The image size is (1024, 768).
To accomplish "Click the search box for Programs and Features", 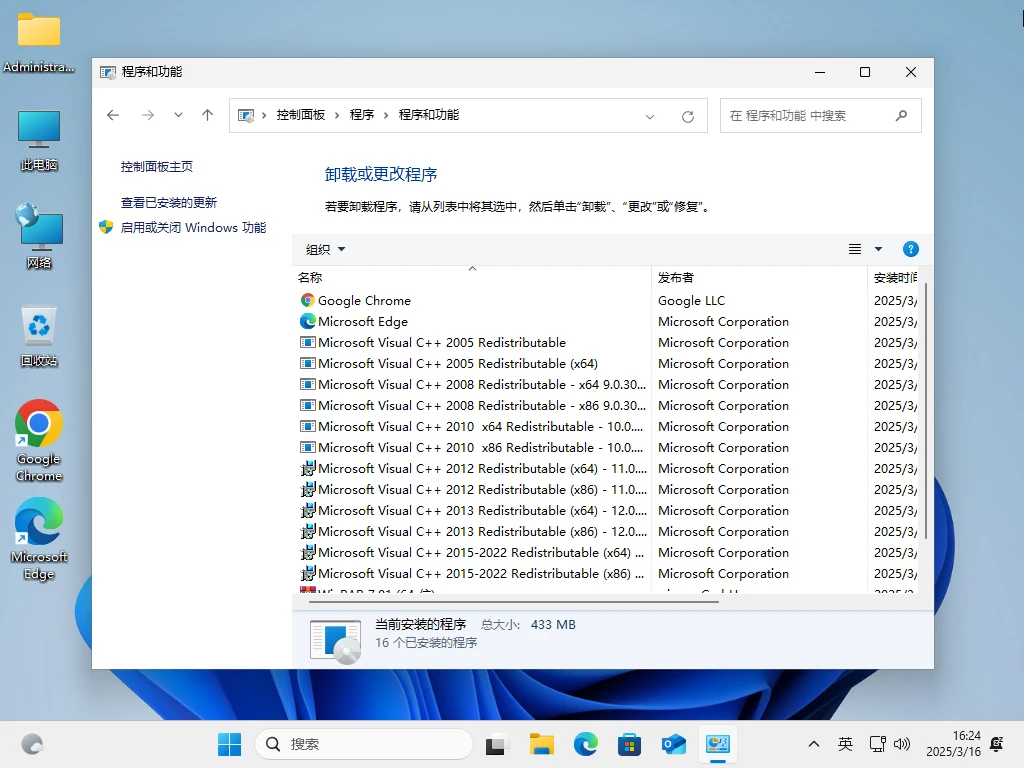I will click(x=820, y=116).
